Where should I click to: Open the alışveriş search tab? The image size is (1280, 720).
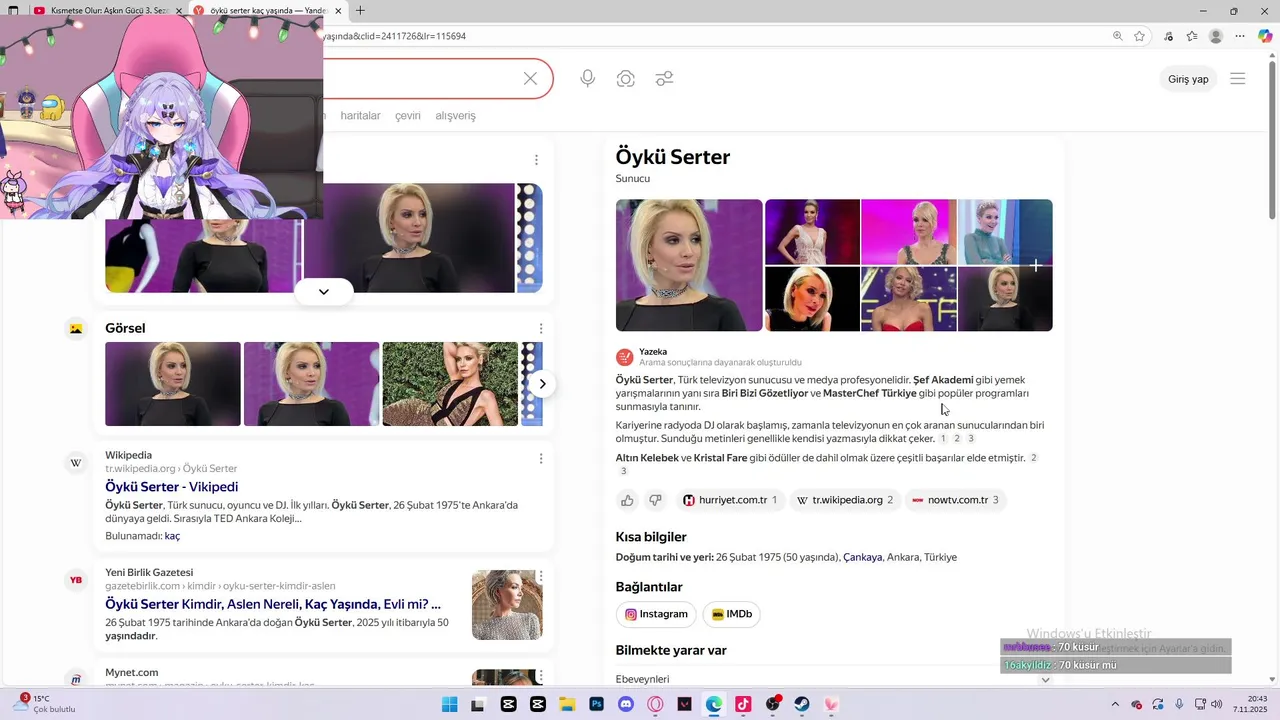(455, 116)
